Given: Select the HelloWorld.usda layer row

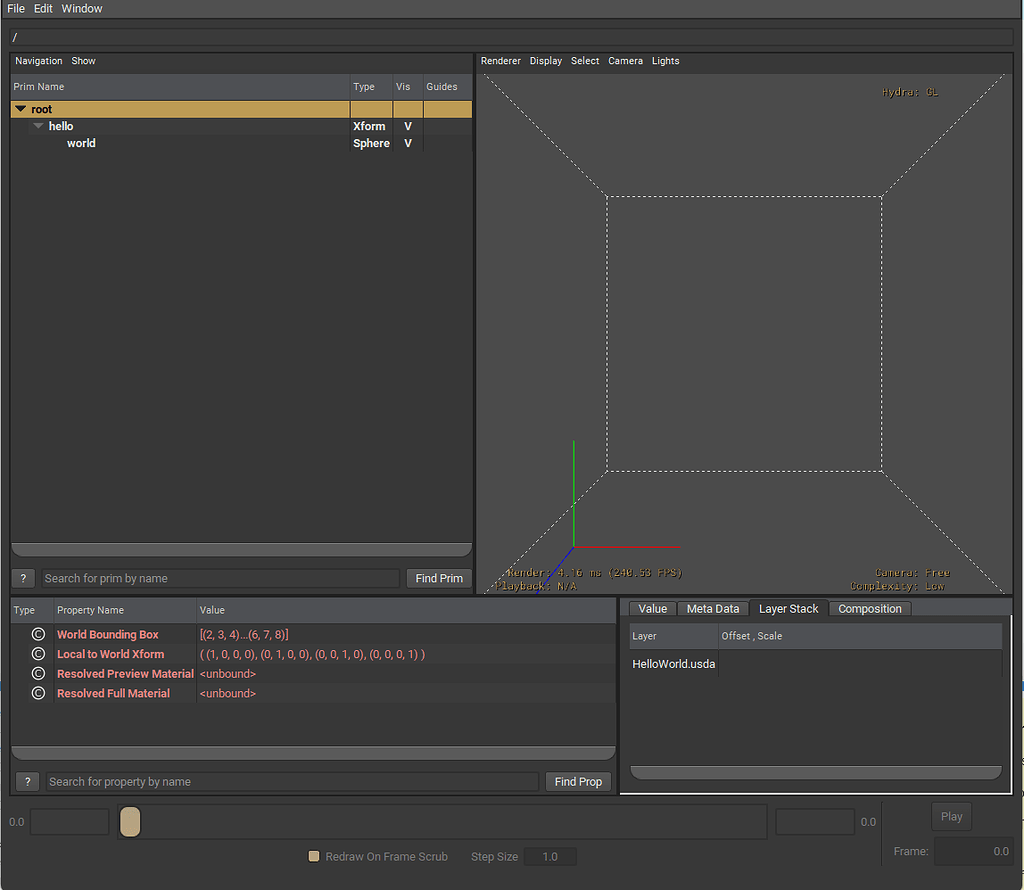Looking at the screenshot, I should coord(673,664).
